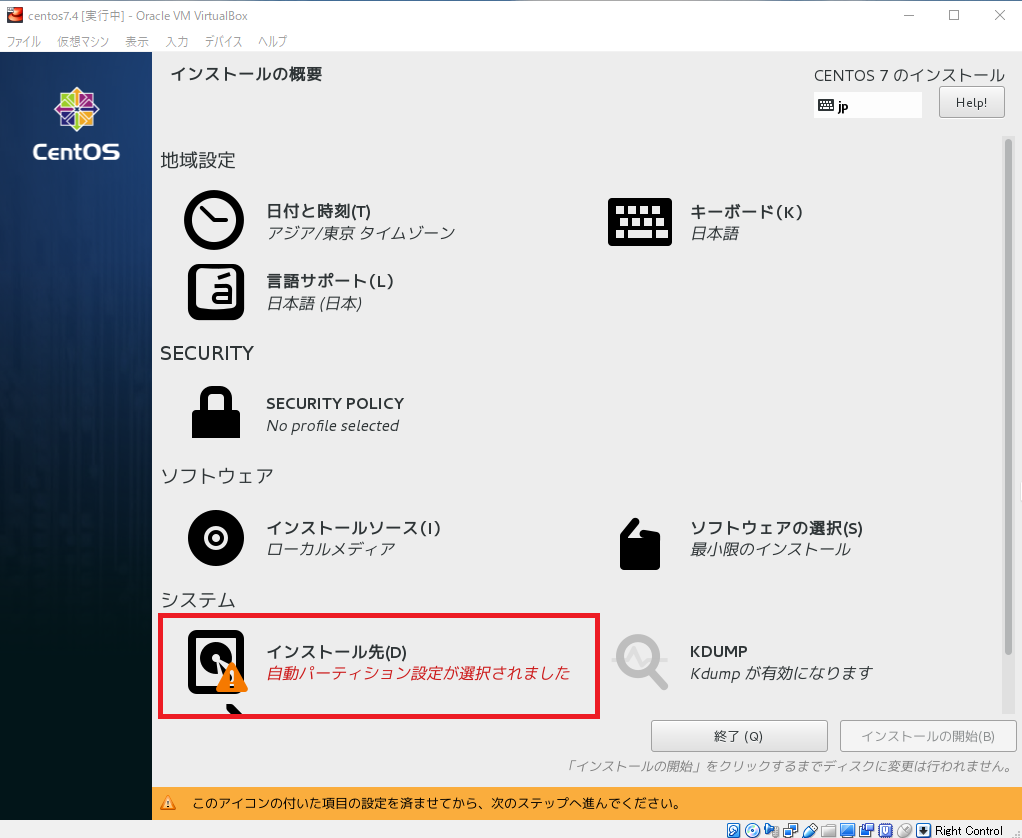Open the デバイス menu
This screenshot has height=838, width=1022.
(x=223, y=41)
